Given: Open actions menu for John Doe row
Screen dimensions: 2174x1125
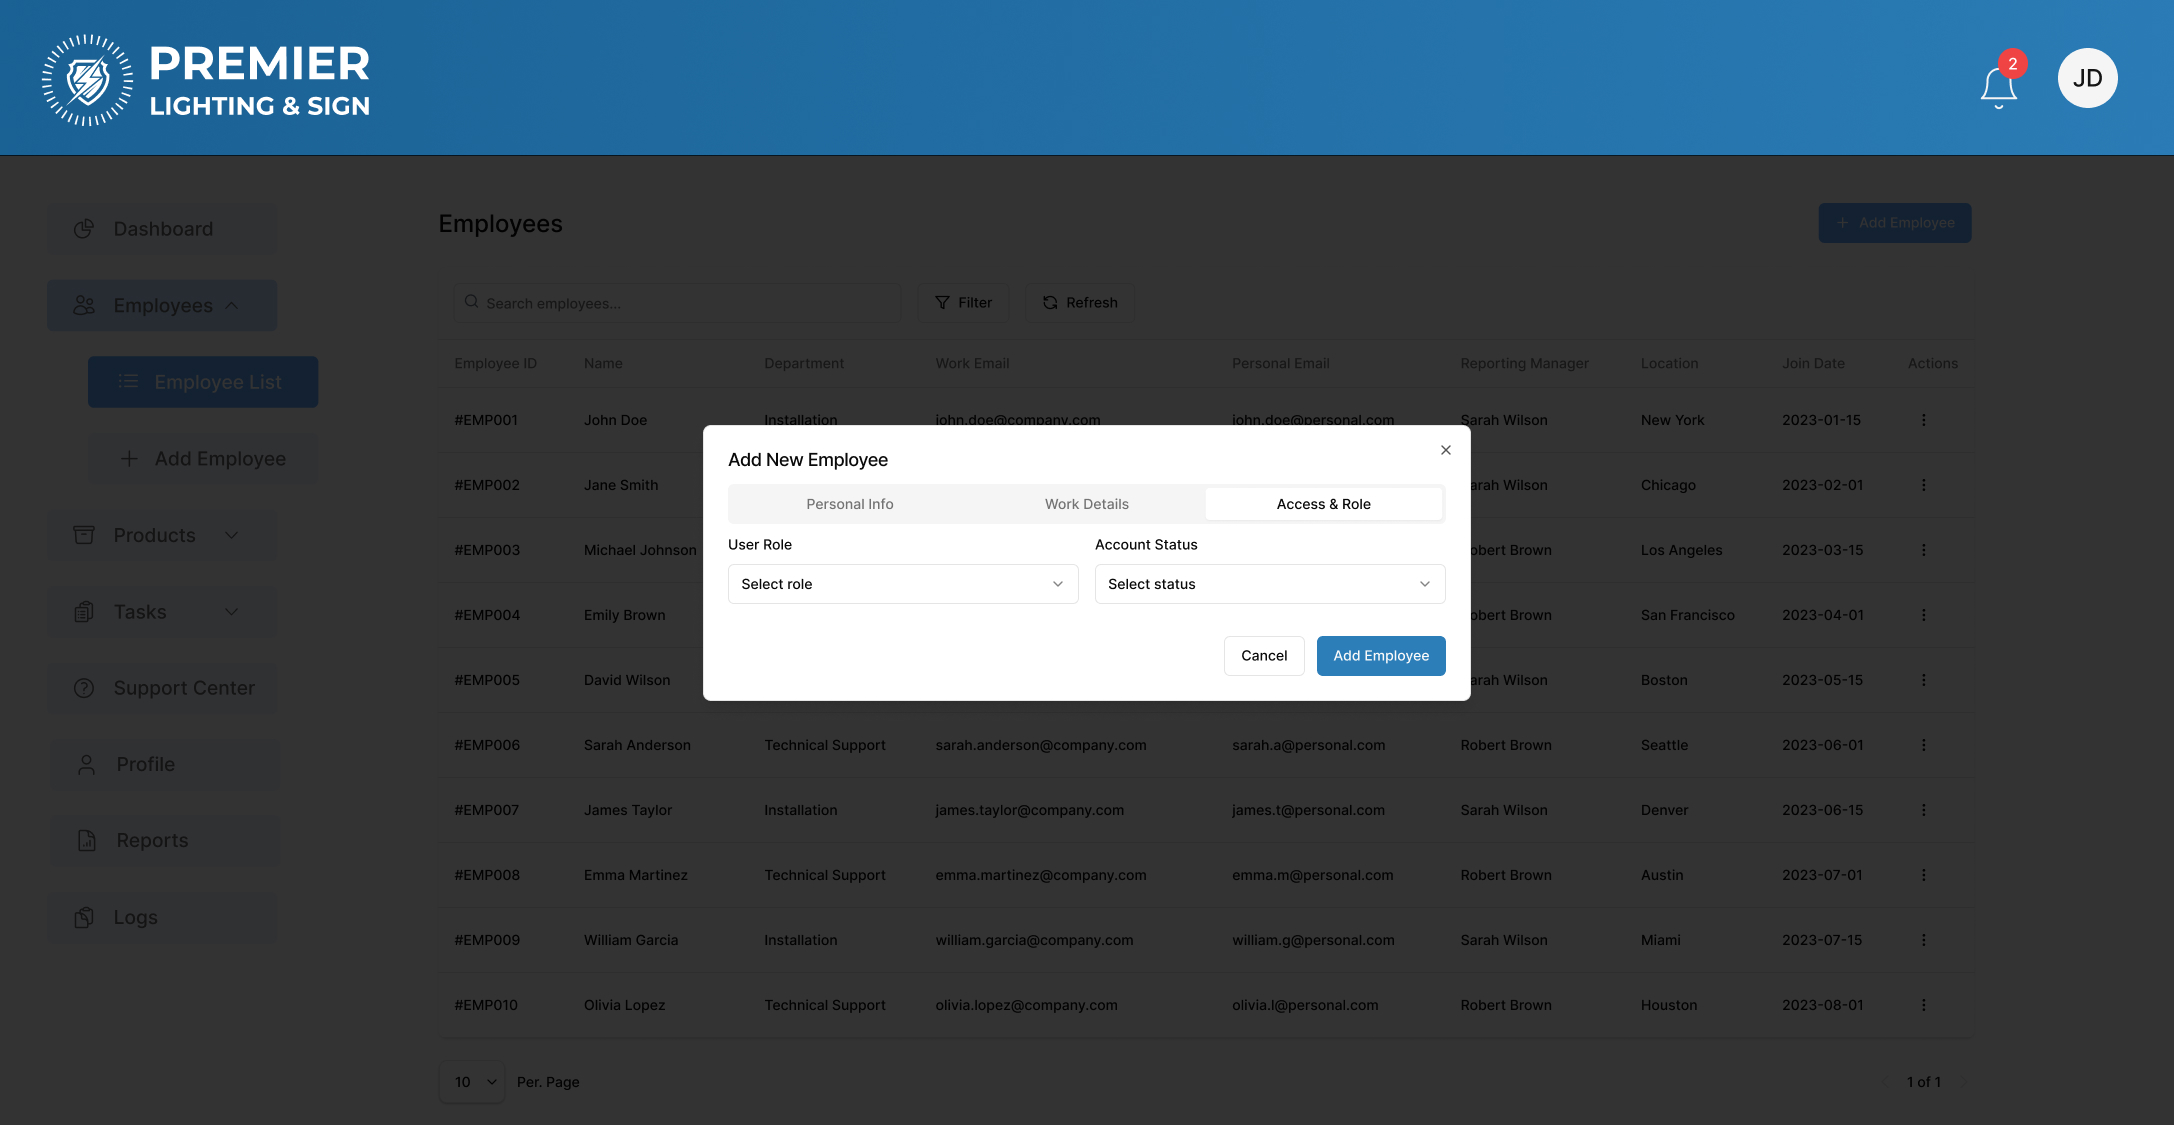Looking at the screenshot, I should [1923, 420].
